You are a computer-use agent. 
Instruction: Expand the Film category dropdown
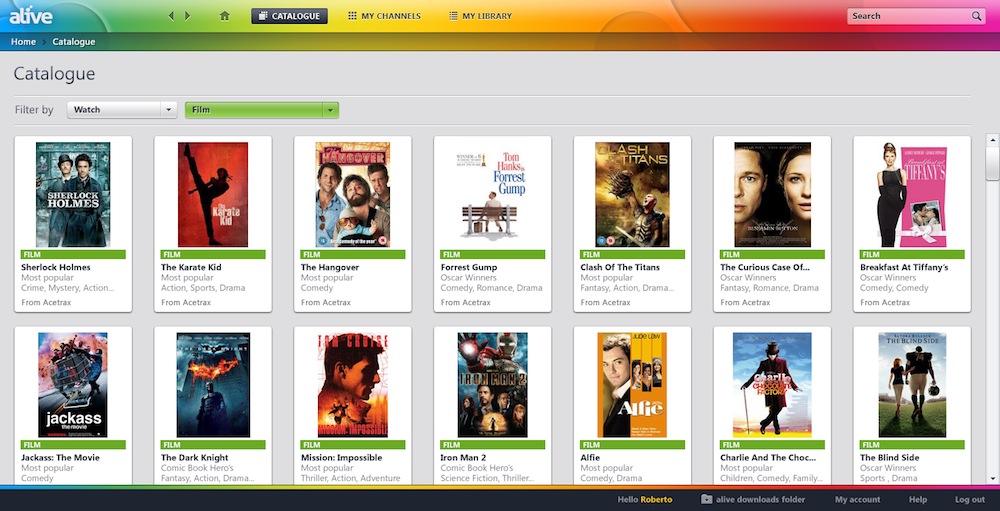point(331,110)
